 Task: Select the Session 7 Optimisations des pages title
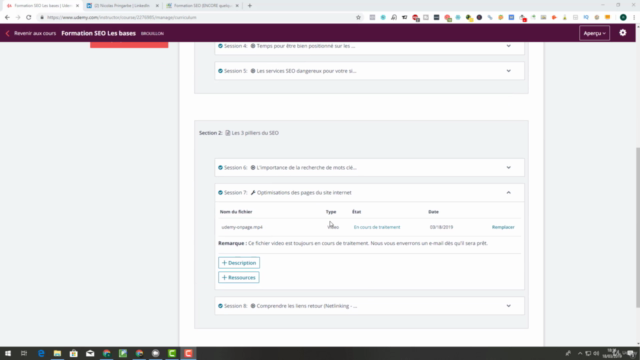(304, 193)
